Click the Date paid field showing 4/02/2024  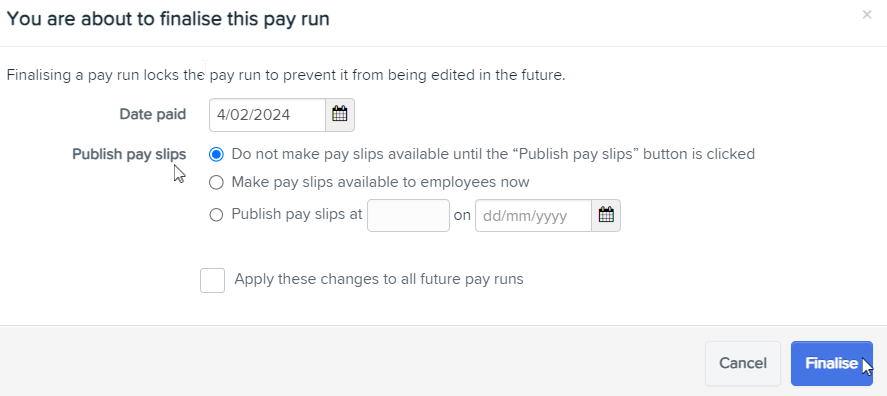click(268, 115)
